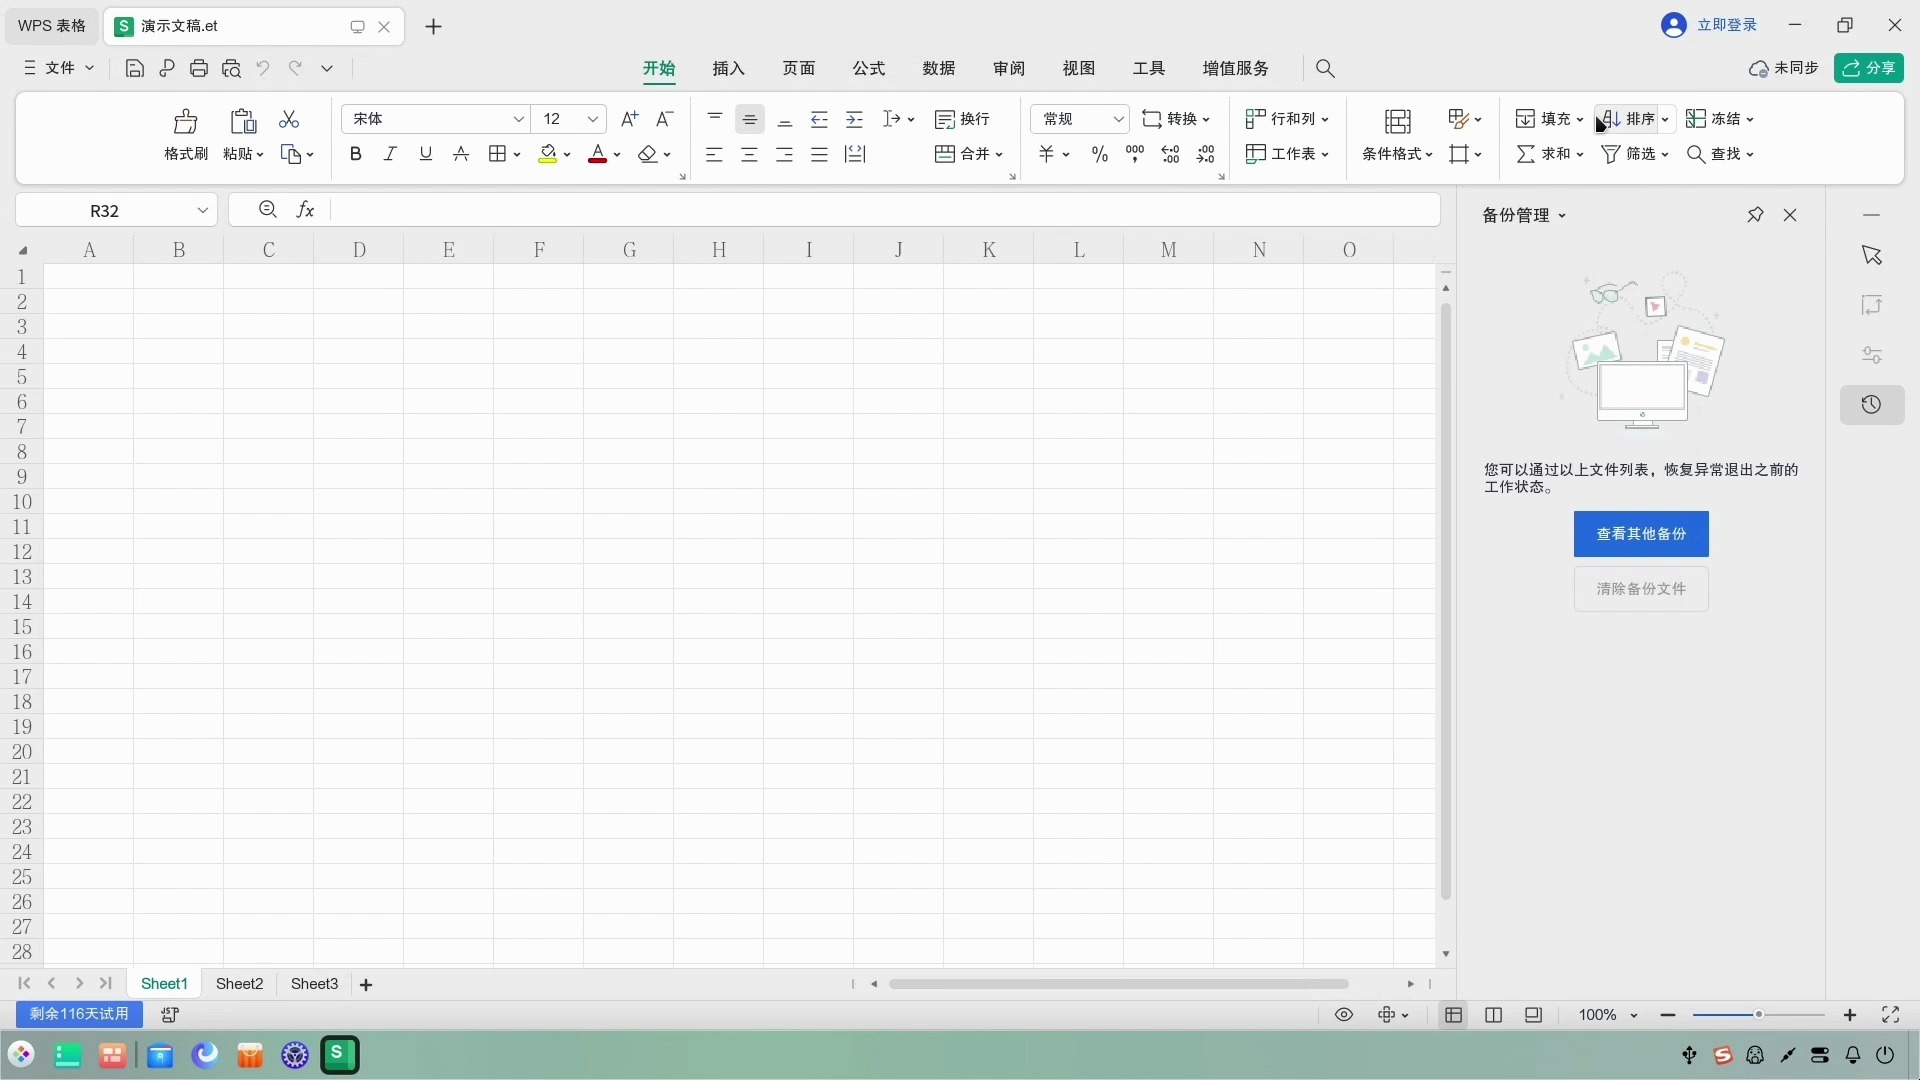Viewport: 1920px width, 1080px height.
Task: Open the backup history sidebar icon
Action: (x=1872, y=405)
